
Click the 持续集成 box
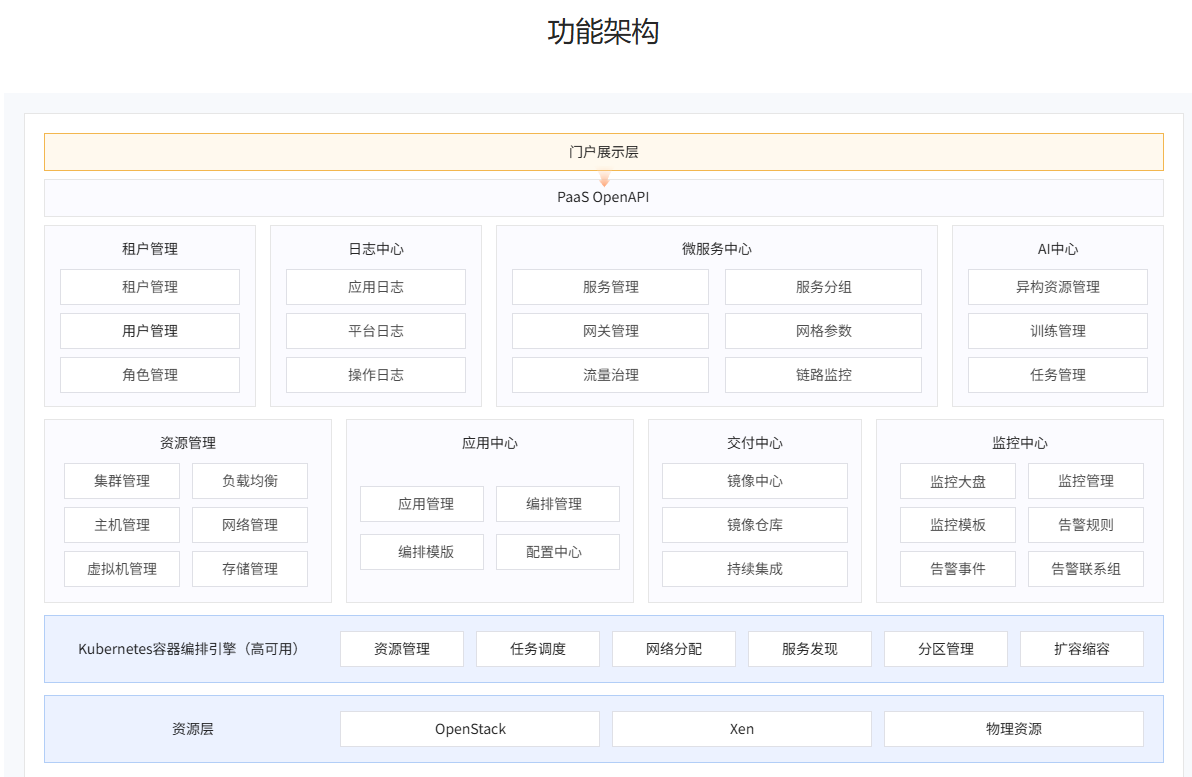click(754, 569)
